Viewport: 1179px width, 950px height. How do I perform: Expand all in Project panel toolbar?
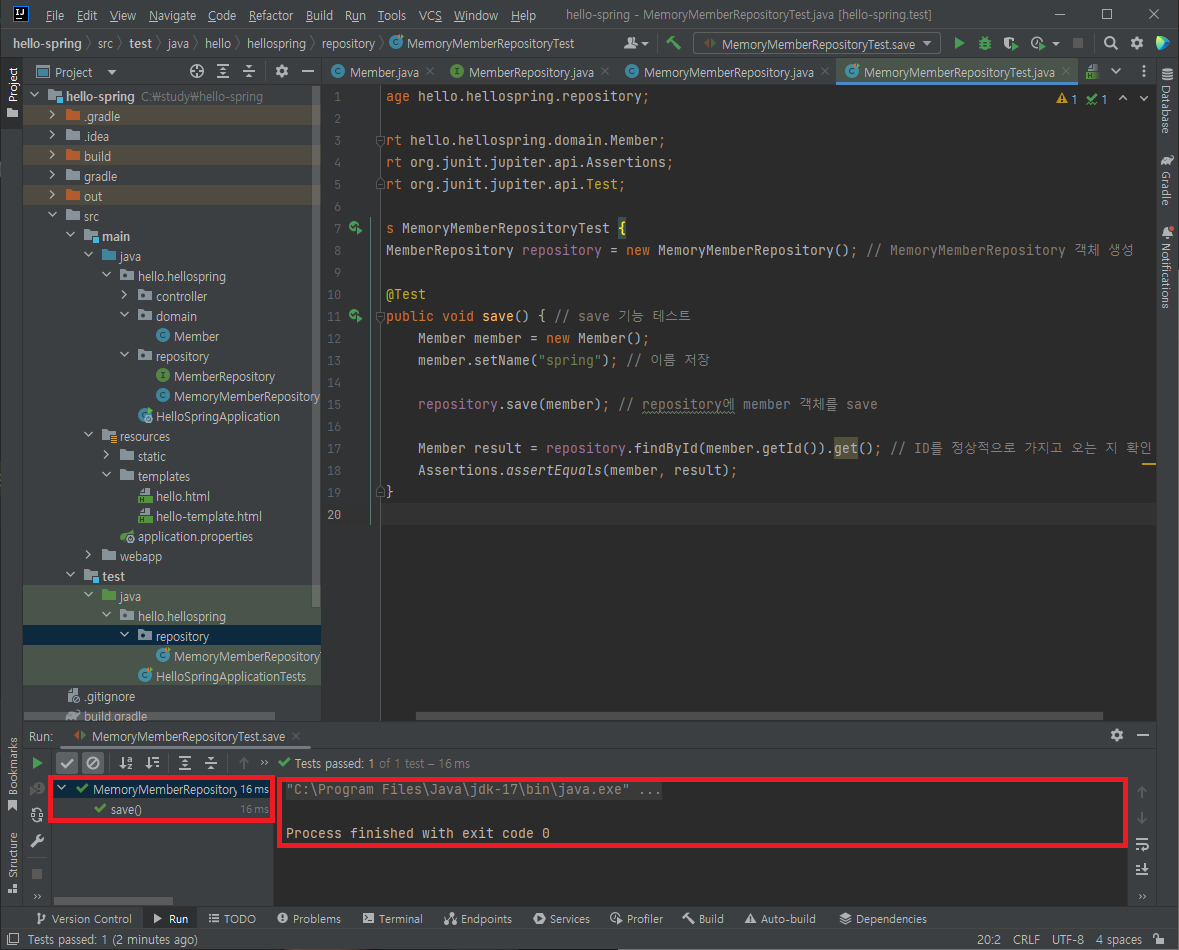tap(223, 71)
